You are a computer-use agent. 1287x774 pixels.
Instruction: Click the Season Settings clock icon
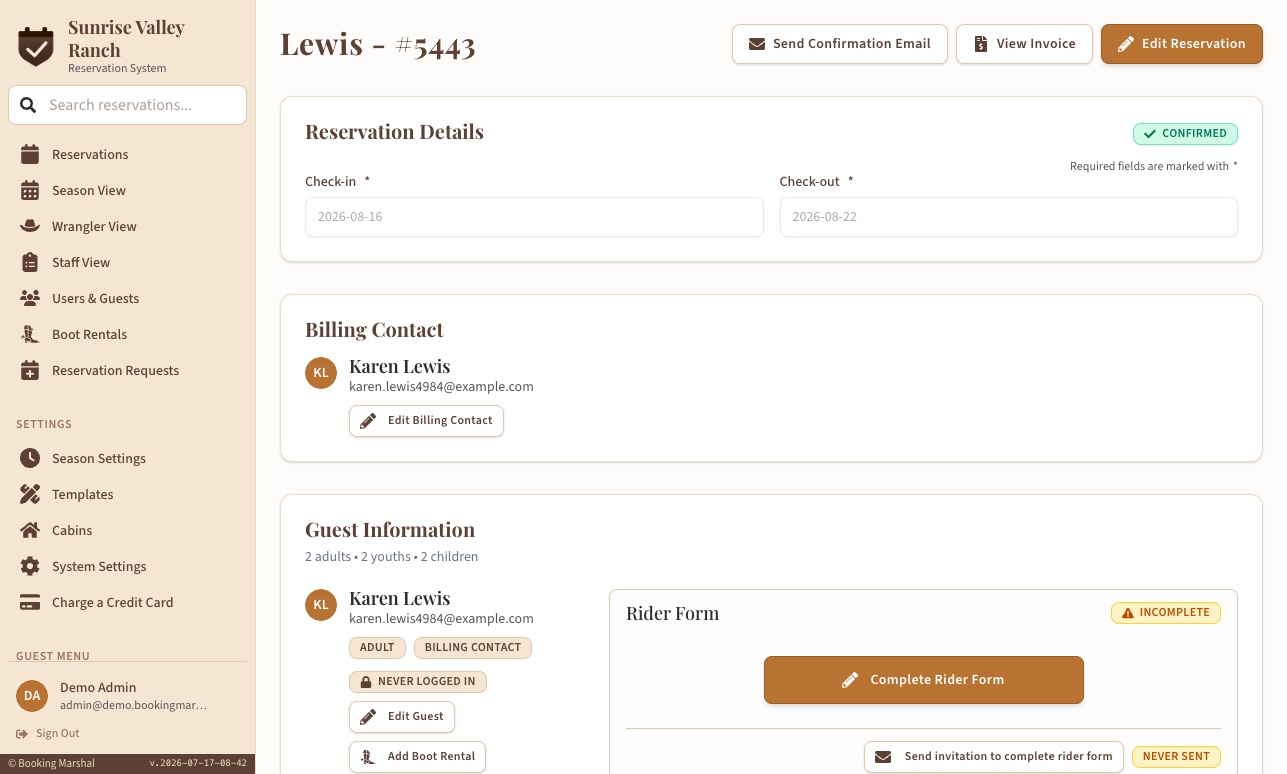(x=30, y=458)
